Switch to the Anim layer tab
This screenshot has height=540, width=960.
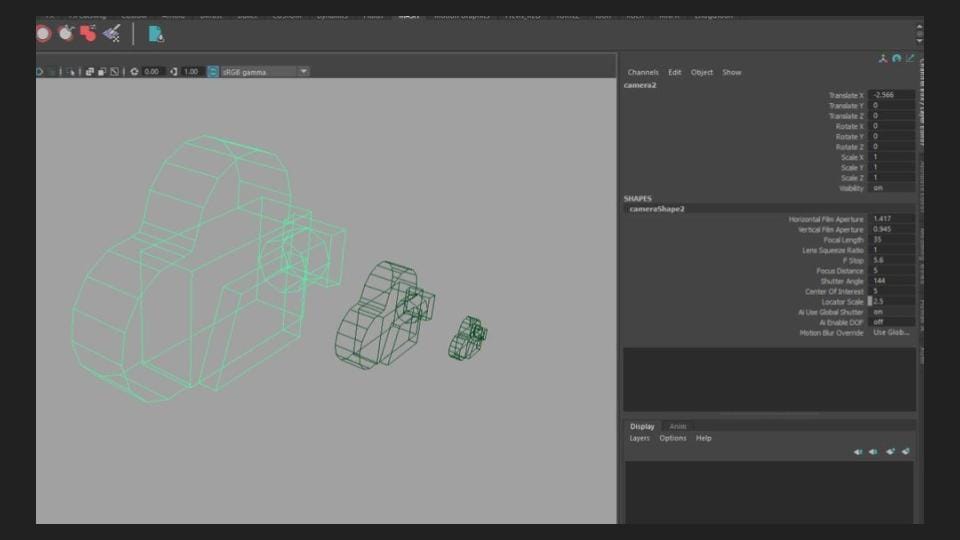click(678, 426)
